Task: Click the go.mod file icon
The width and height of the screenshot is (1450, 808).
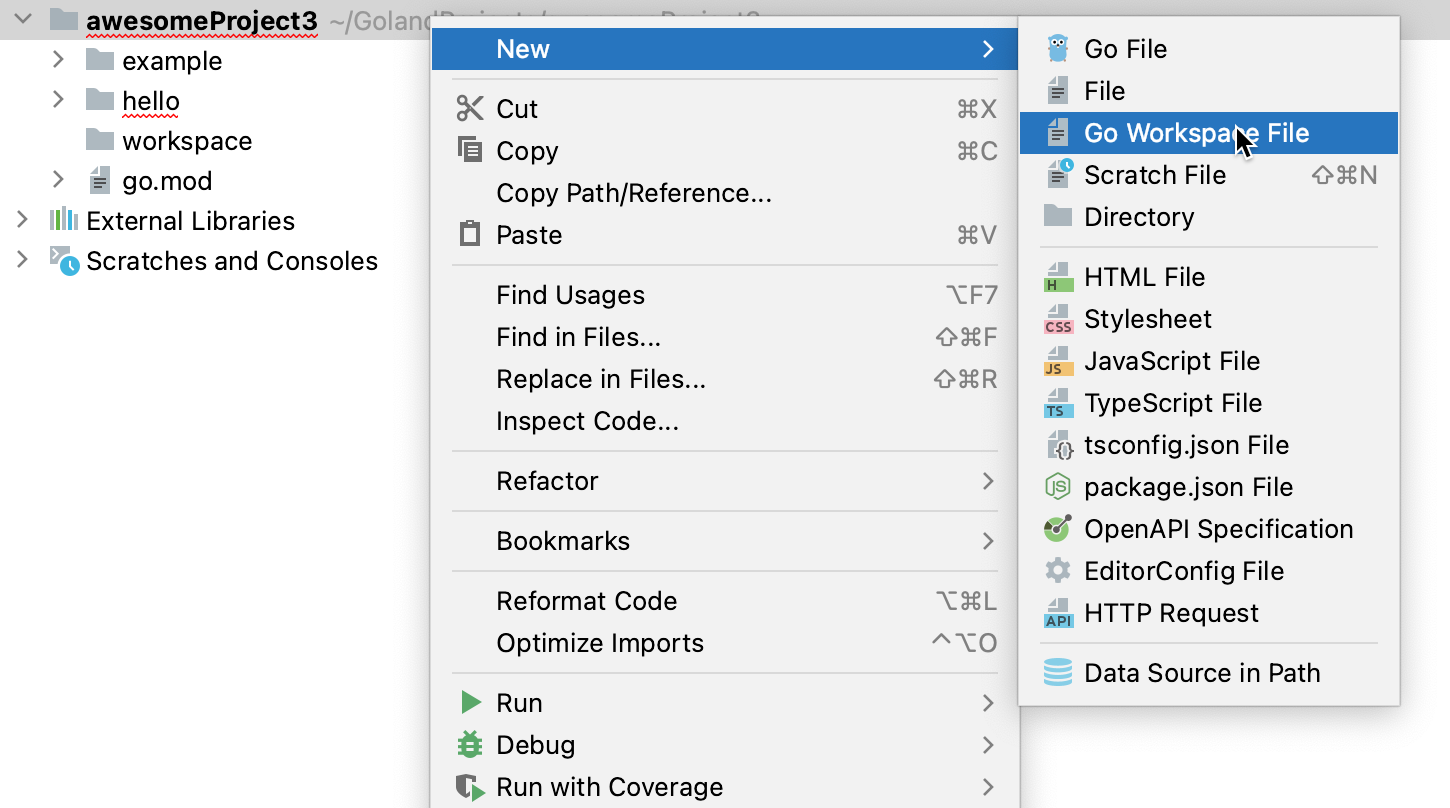Action: click(x=100, y=181)
